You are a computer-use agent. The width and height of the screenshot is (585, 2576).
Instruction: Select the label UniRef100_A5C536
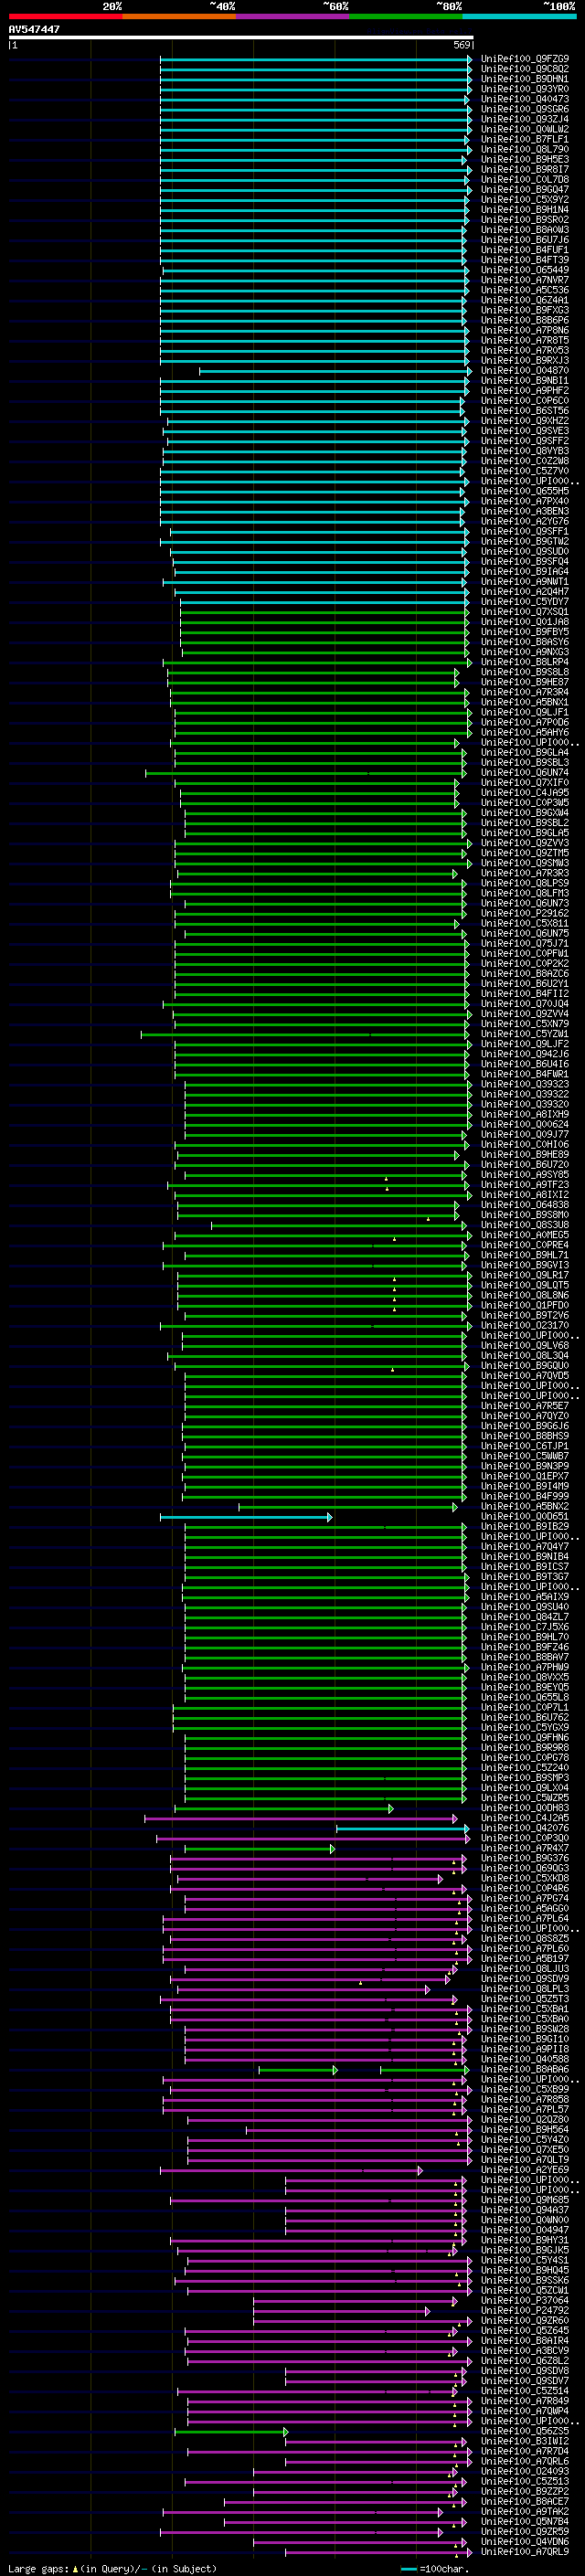[x=525, y=290]
